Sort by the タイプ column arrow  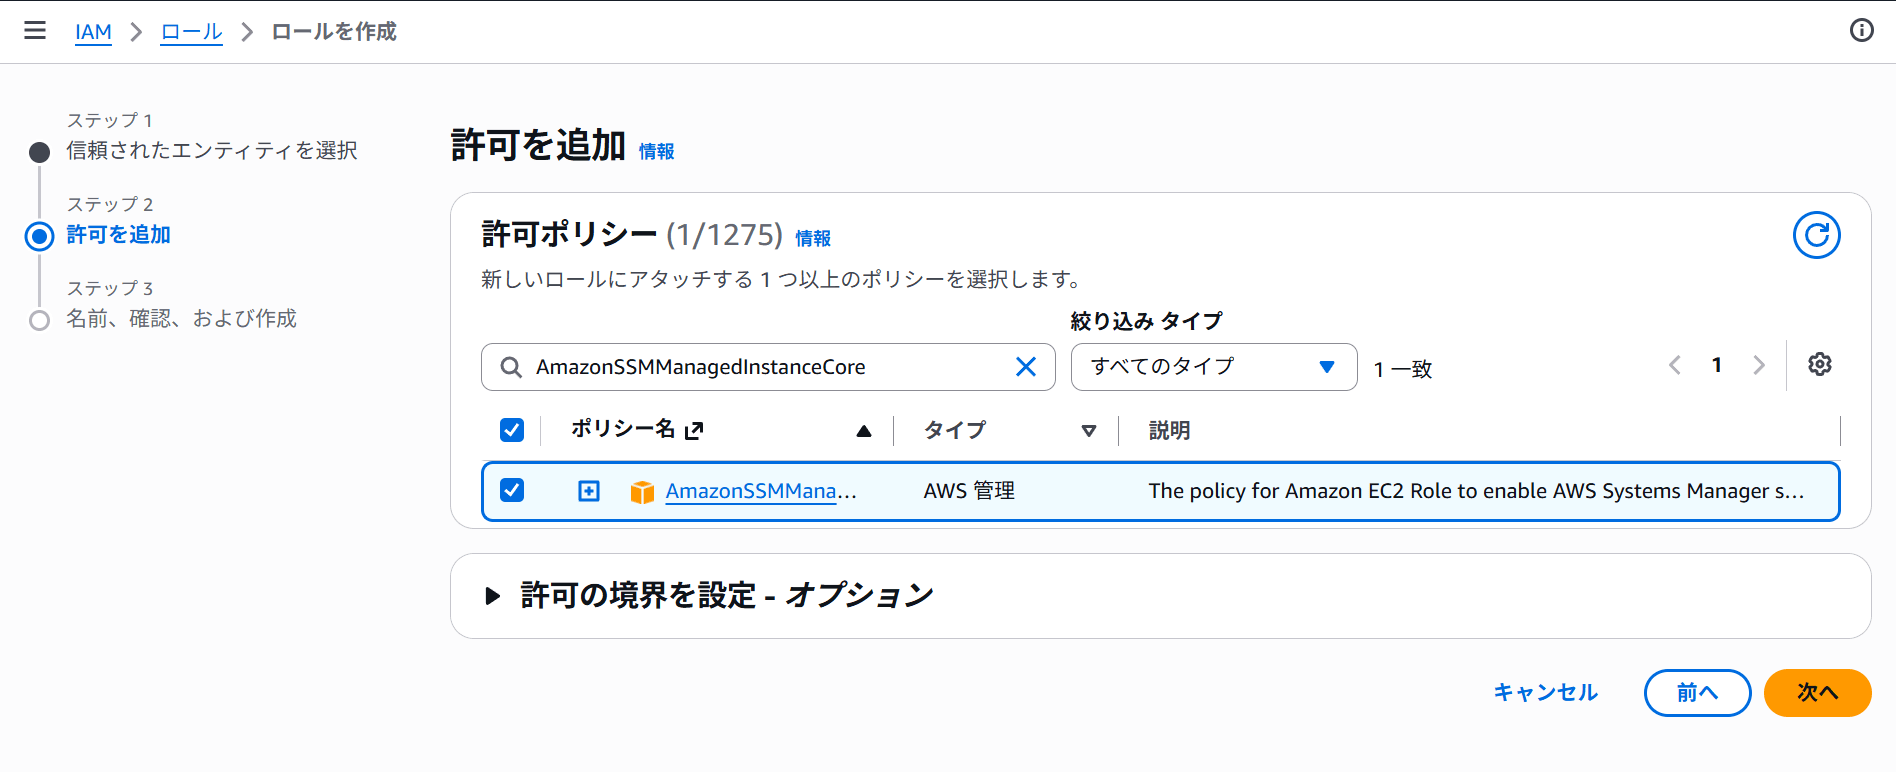[1088, 431]
